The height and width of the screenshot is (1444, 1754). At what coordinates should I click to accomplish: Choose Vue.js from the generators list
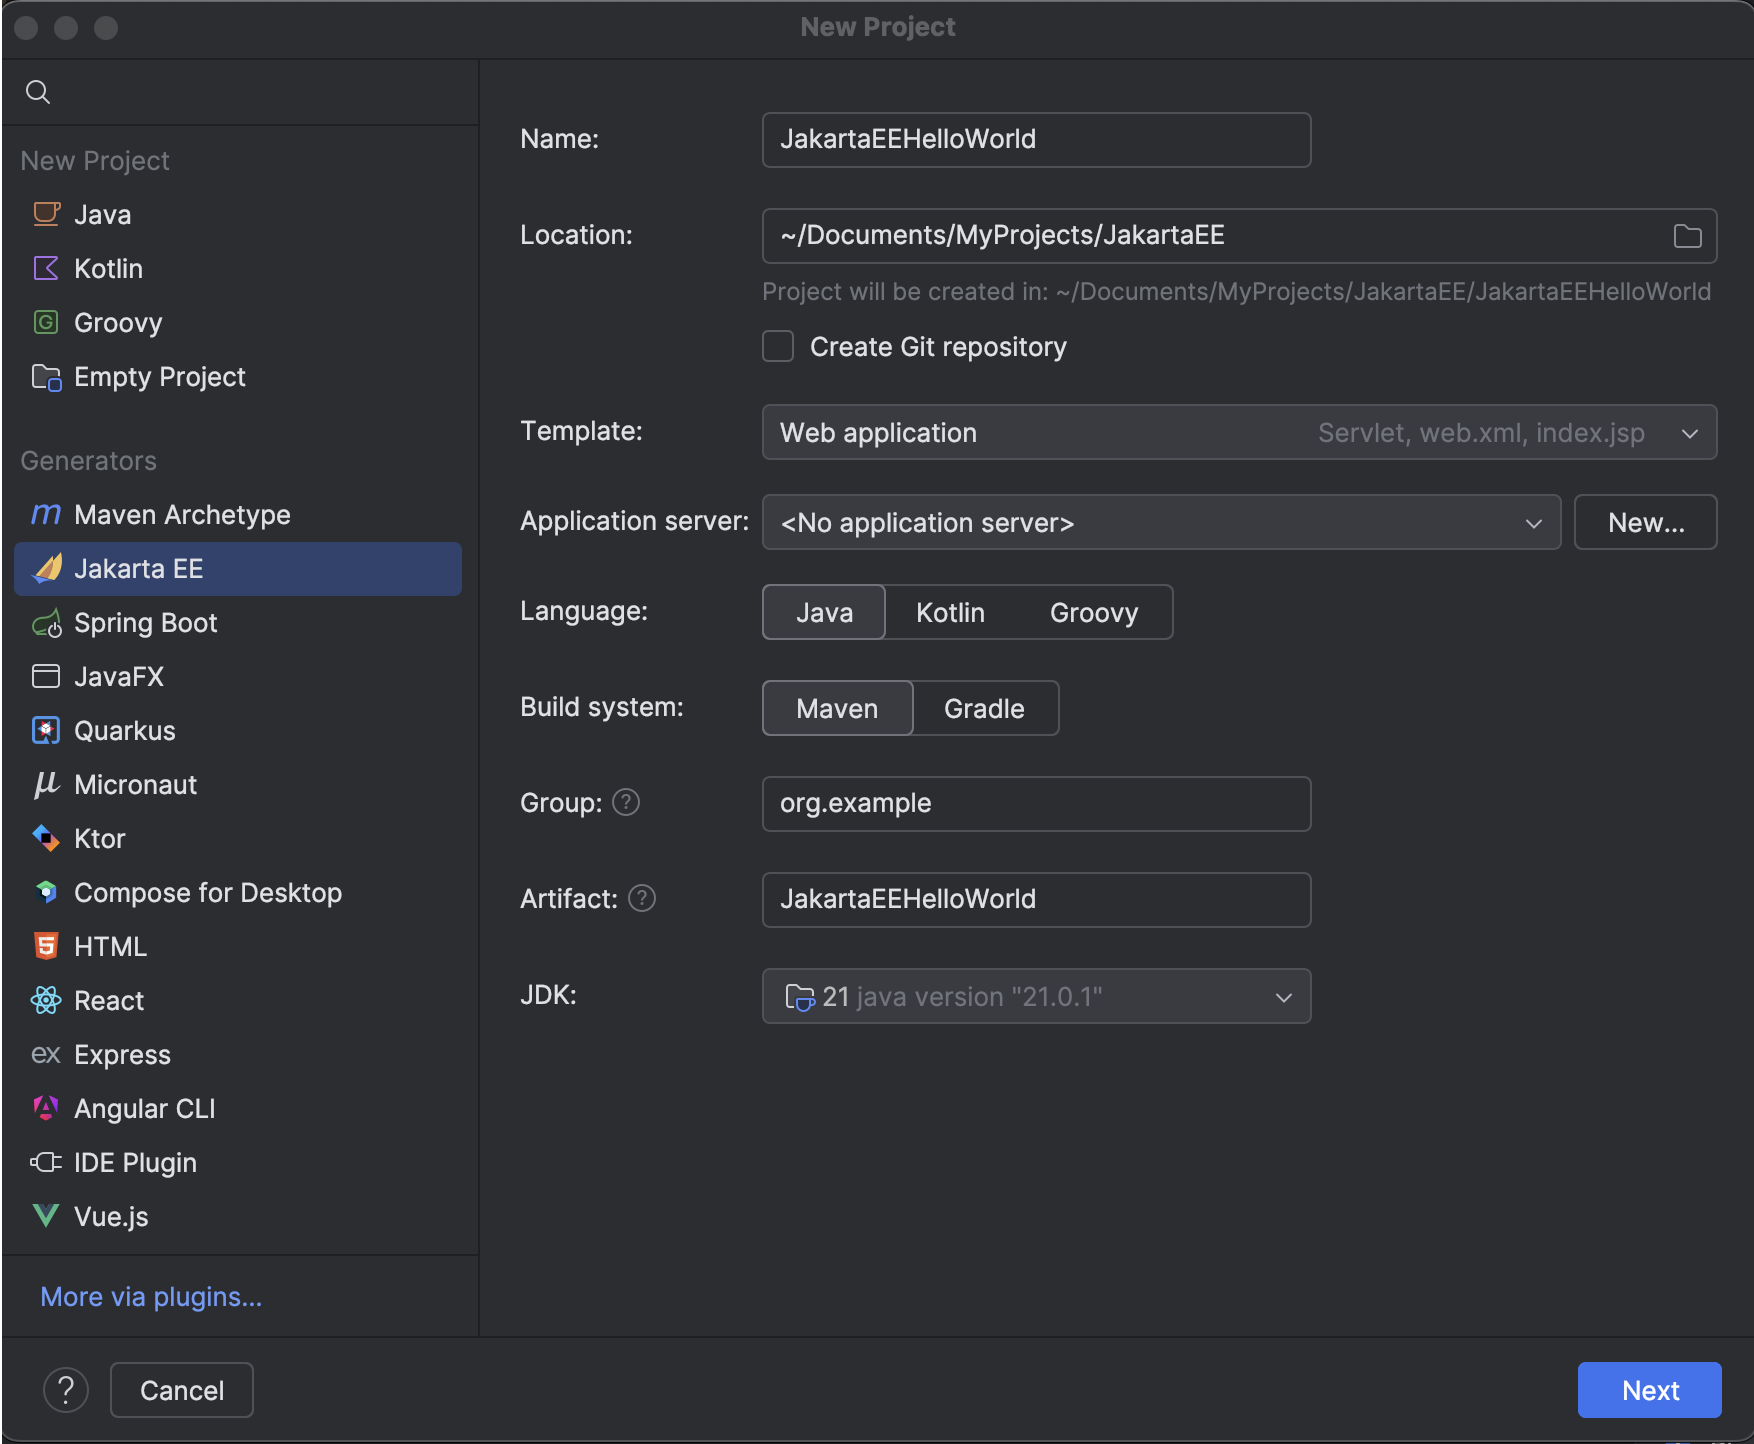pos(111,1216)
